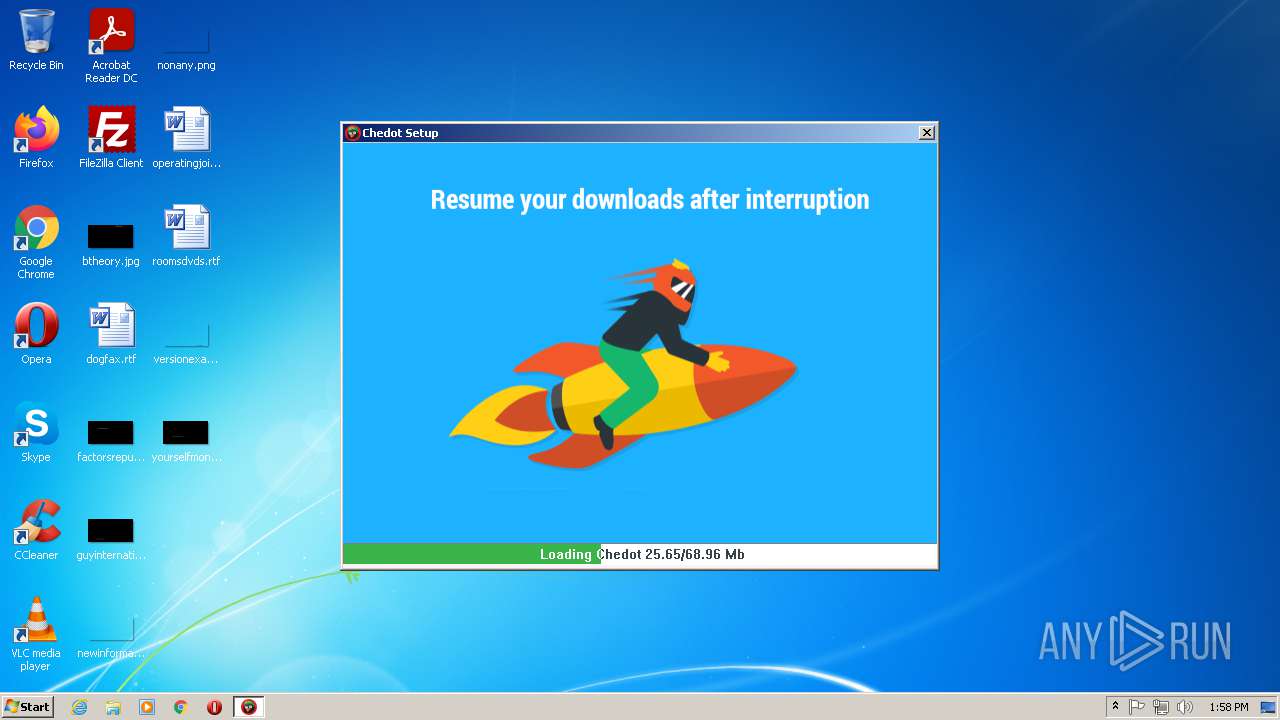Click Show Desktop button at taskbar end
Screen dimensions: 1280x720
pos(1269,707)
